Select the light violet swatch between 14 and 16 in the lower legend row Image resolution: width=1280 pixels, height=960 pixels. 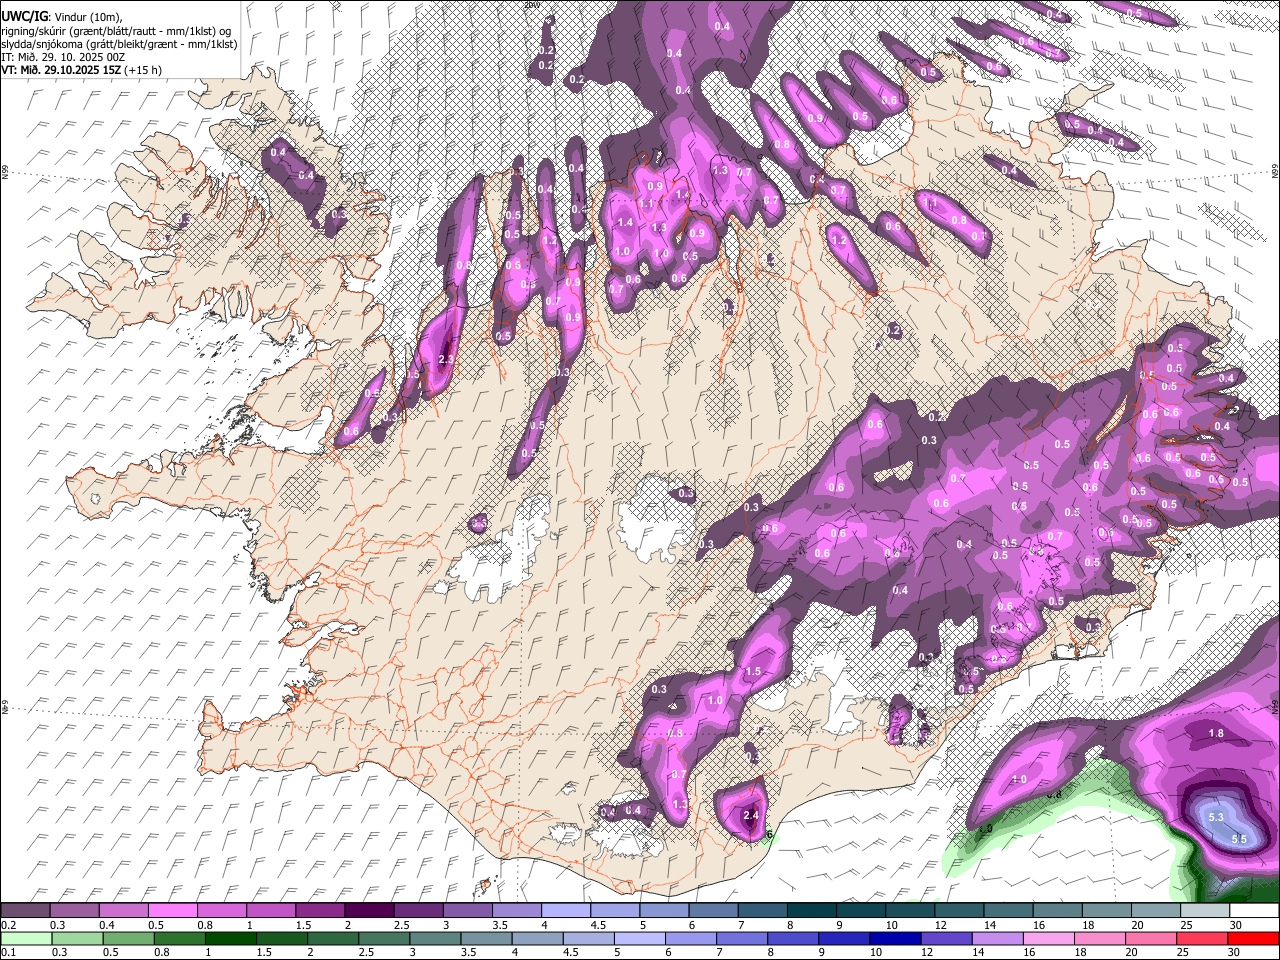pyautogui.click(x=997, y=938)
